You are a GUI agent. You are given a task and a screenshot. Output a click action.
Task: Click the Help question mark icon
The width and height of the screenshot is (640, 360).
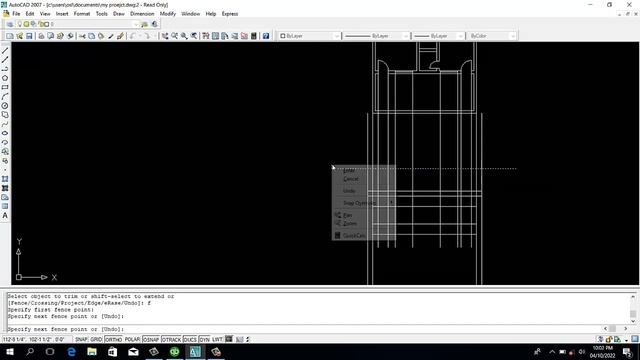[266, 36]
